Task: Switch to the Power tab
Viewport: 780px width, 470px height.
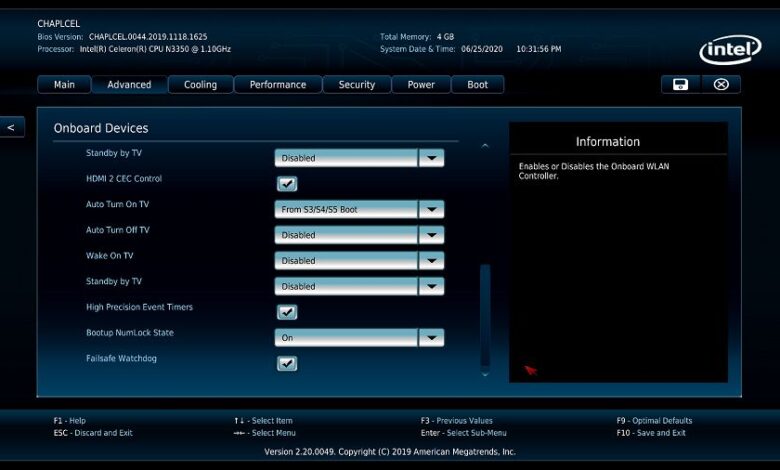Action: (x=421, y=85)
